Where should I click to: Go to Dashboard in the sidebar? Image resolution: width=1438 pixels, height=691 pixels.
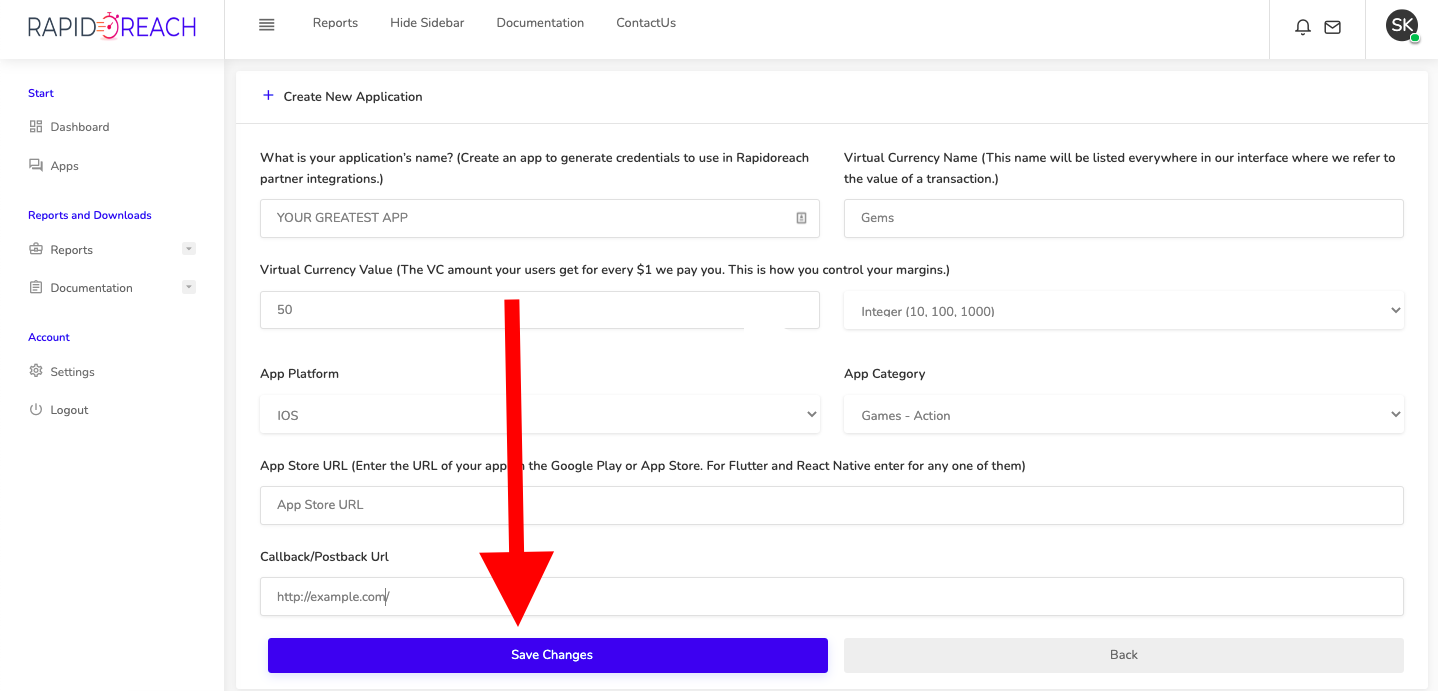click(x=80, y=127)
